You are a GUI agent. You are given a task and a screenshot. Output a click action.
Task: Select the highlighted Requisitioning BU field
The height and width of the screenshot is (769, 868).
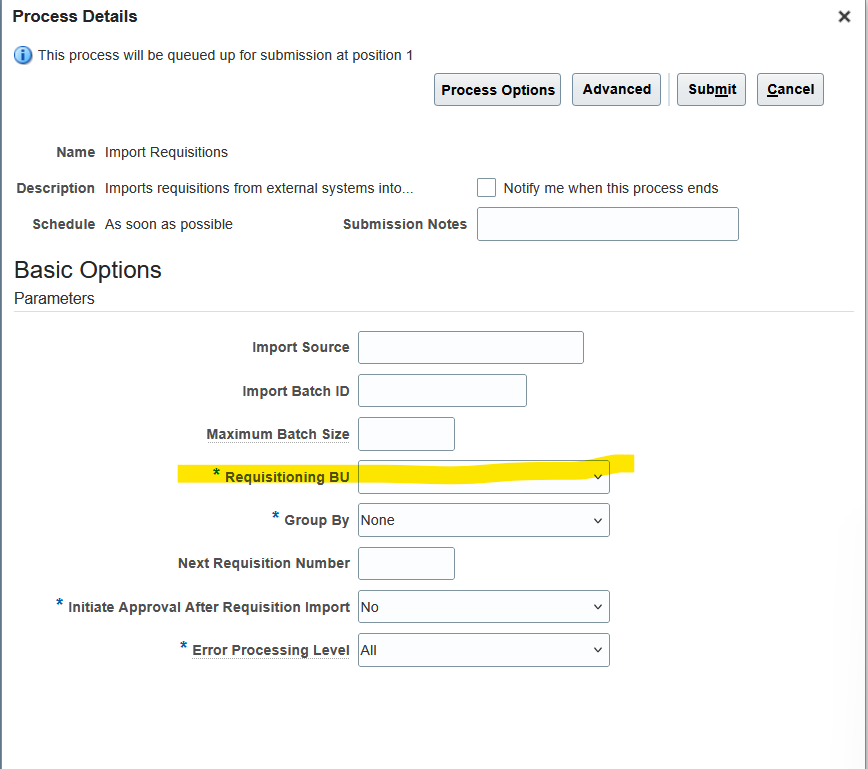click(x=483, y=476)
